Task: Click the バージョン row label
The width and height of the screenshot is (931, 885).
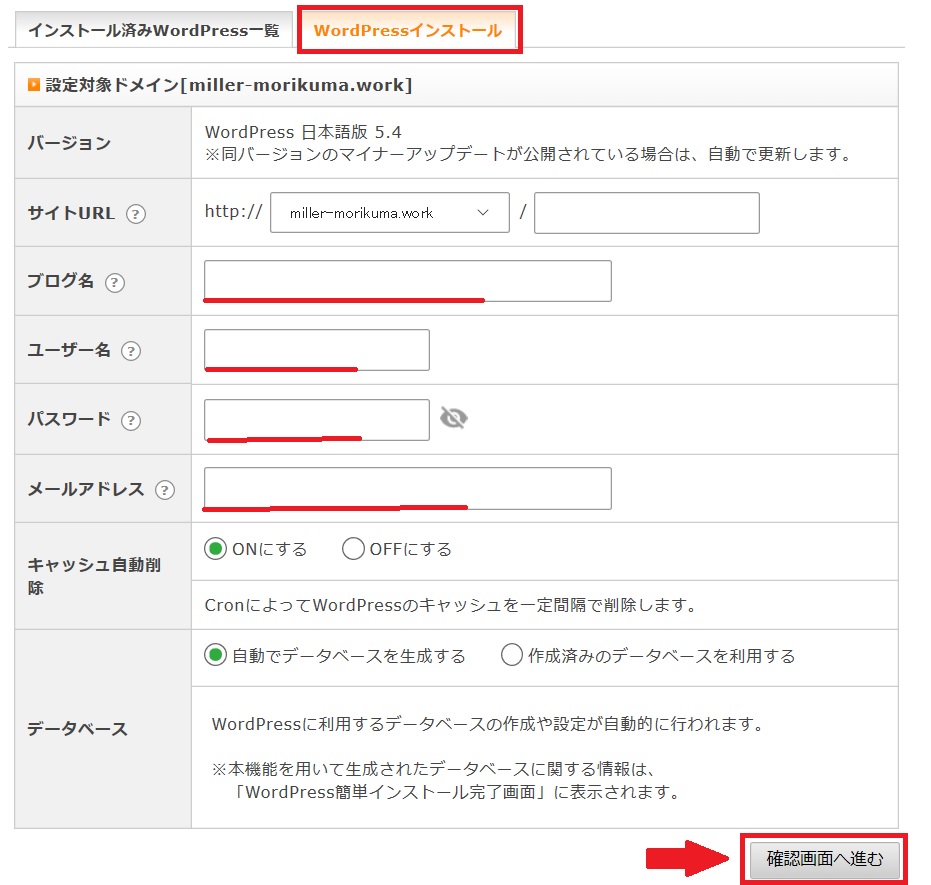Action: click(69, 143)
